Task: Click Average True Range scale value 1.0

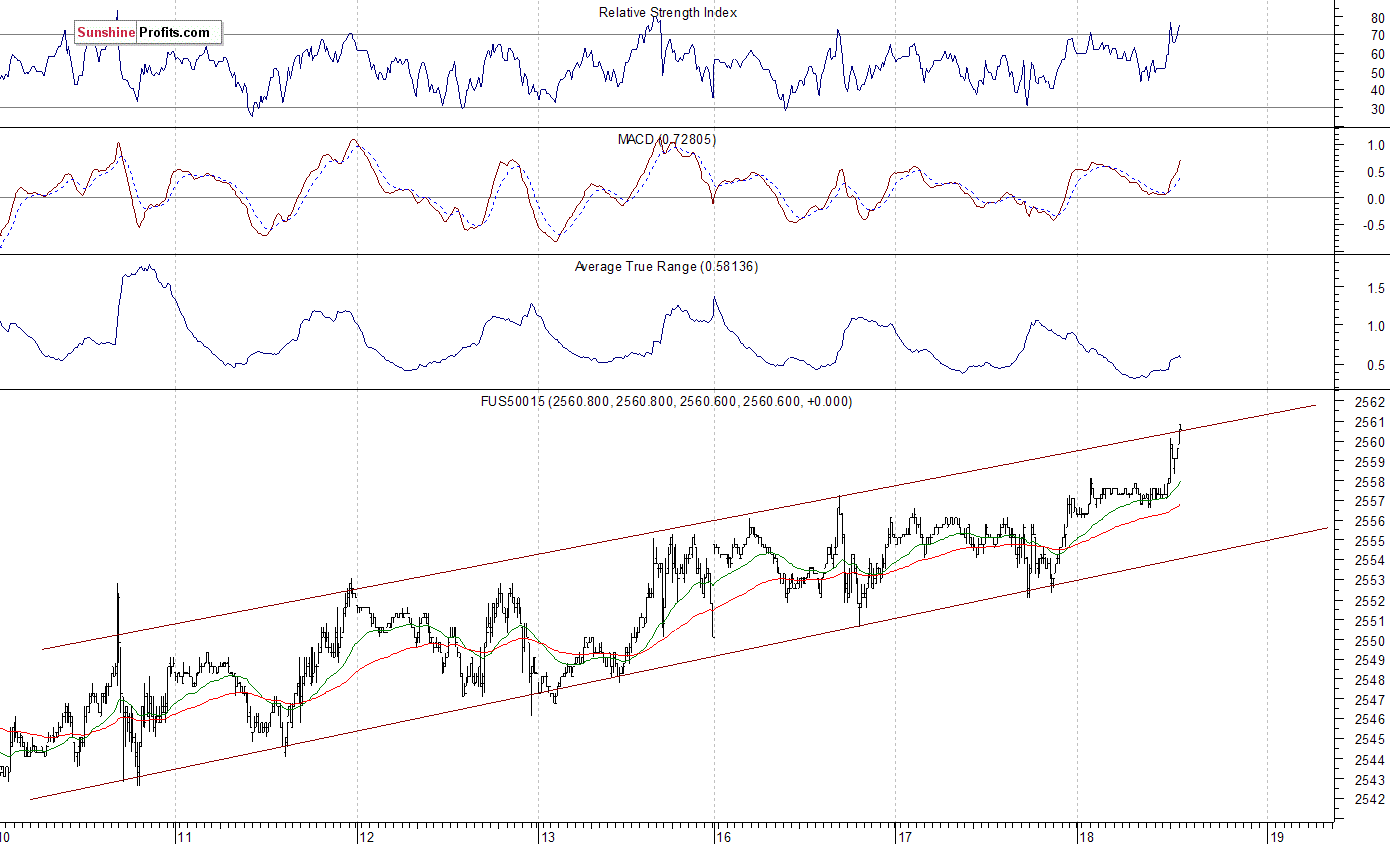Action: (x=1376, y=326)
